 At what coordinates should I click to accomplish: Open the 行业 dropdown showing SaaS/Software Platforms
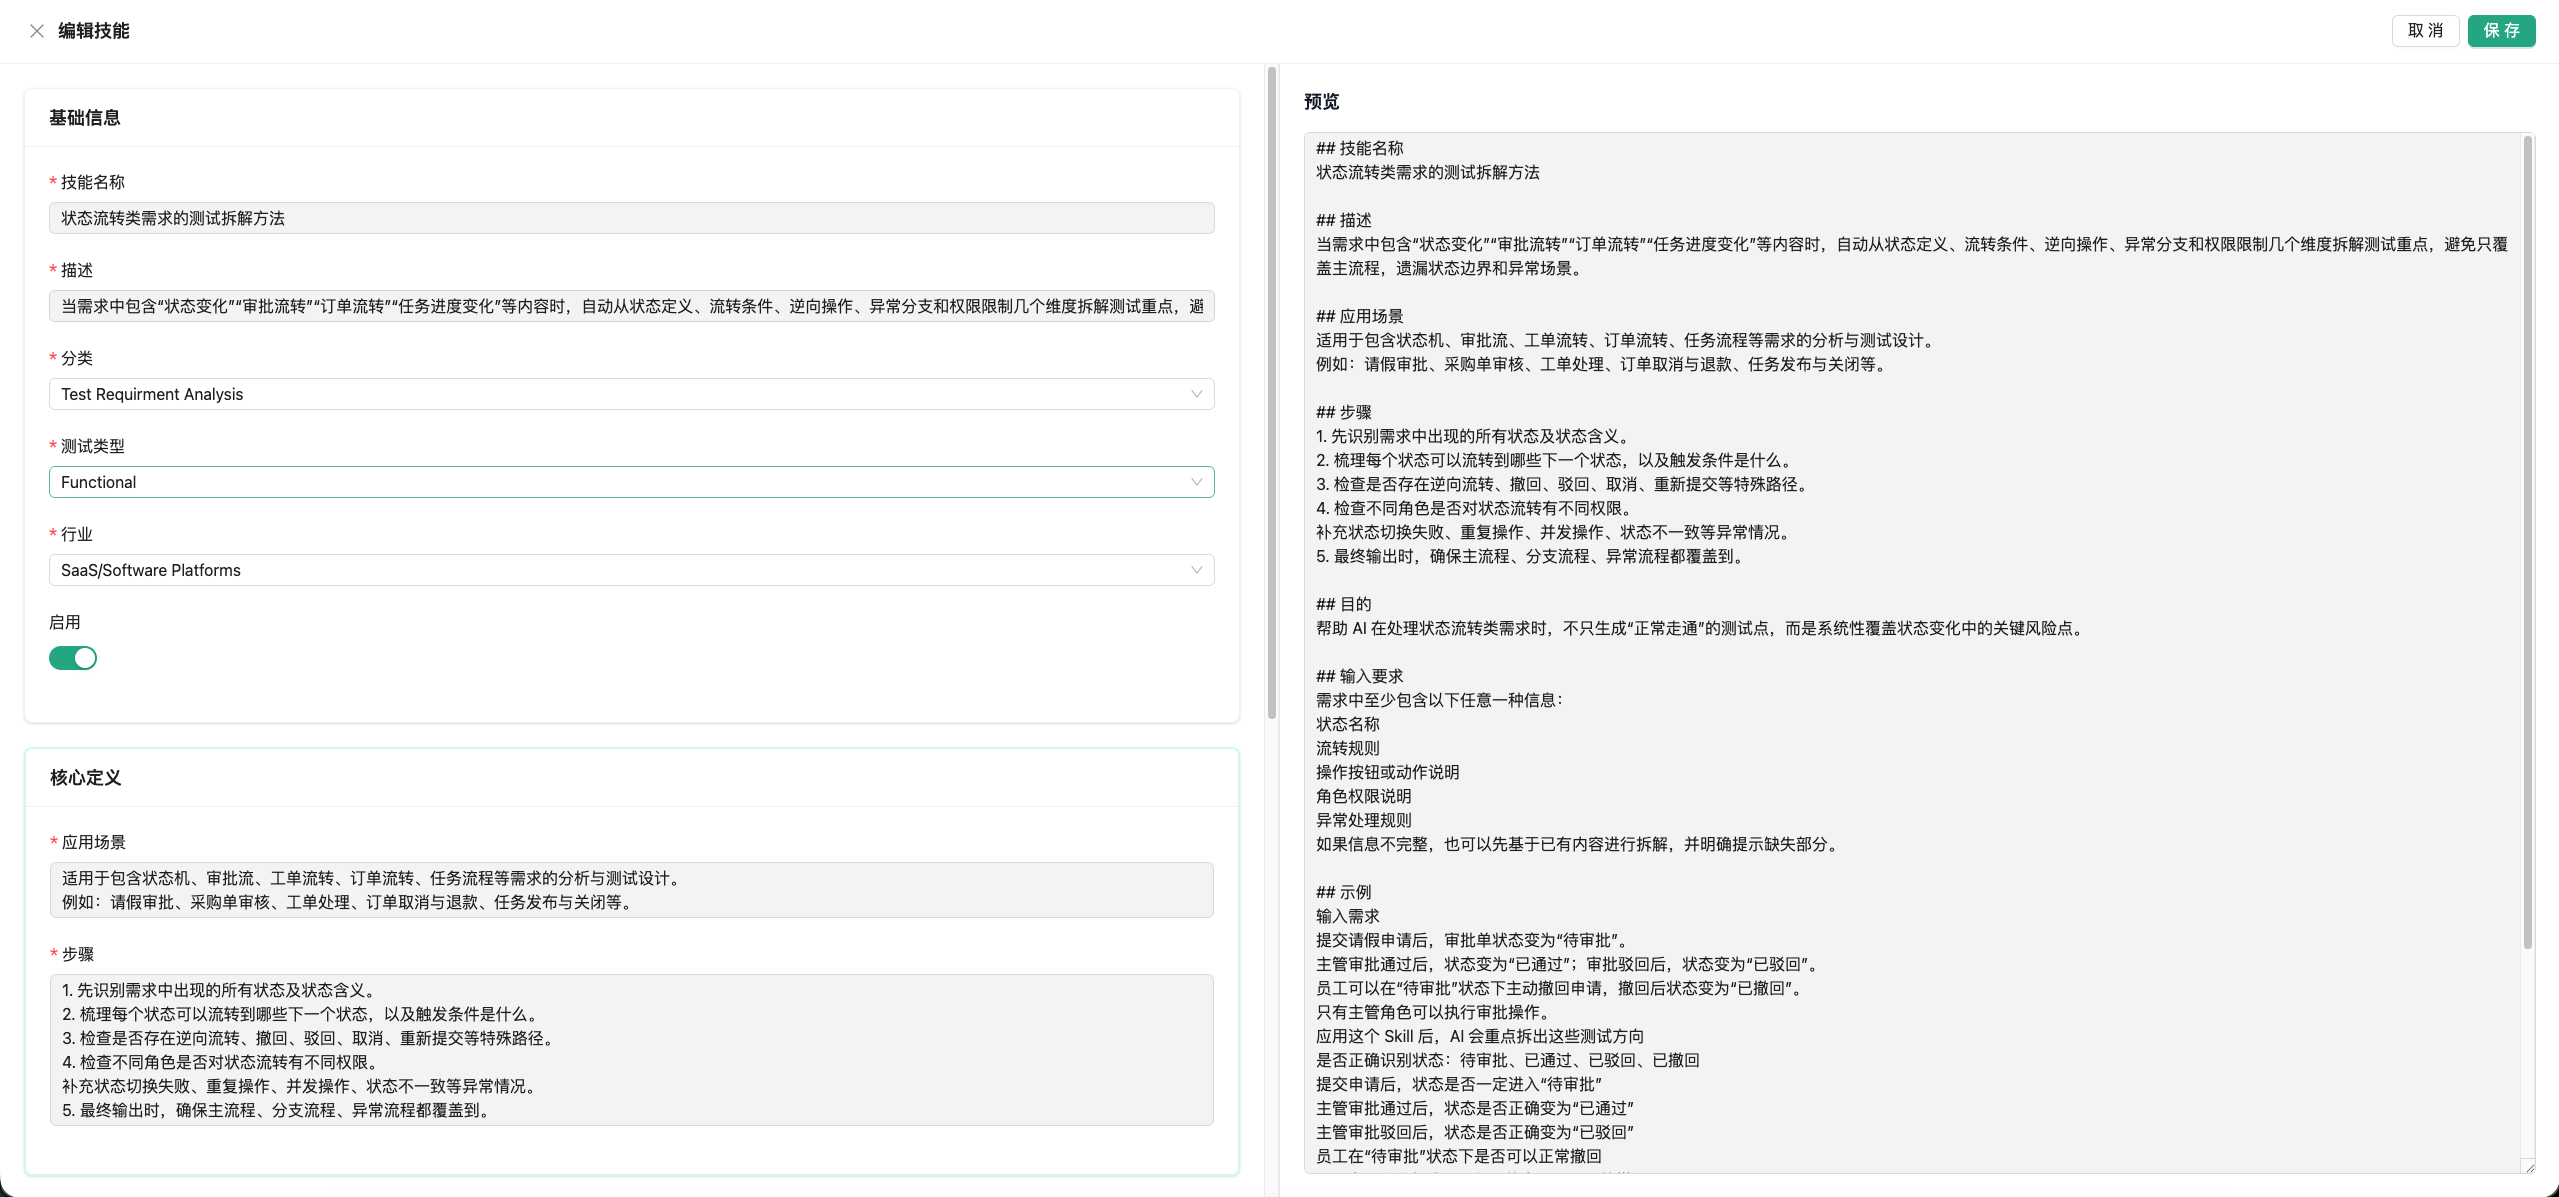(630, 570)
